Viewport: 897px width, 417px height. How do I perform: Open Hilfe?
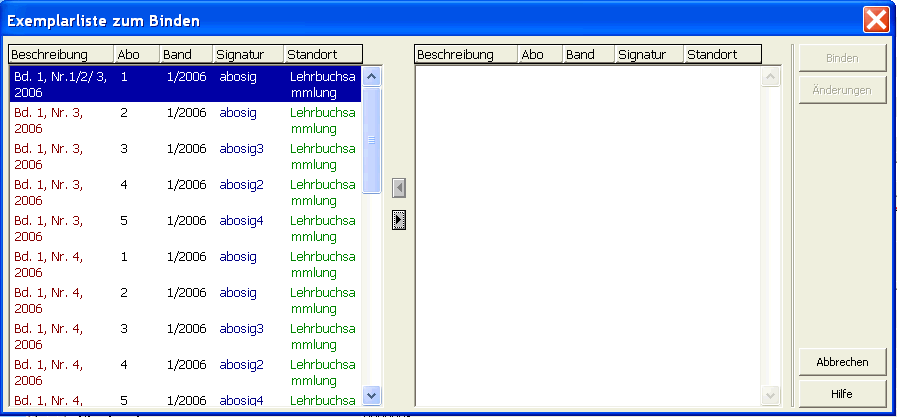point(842,394)
